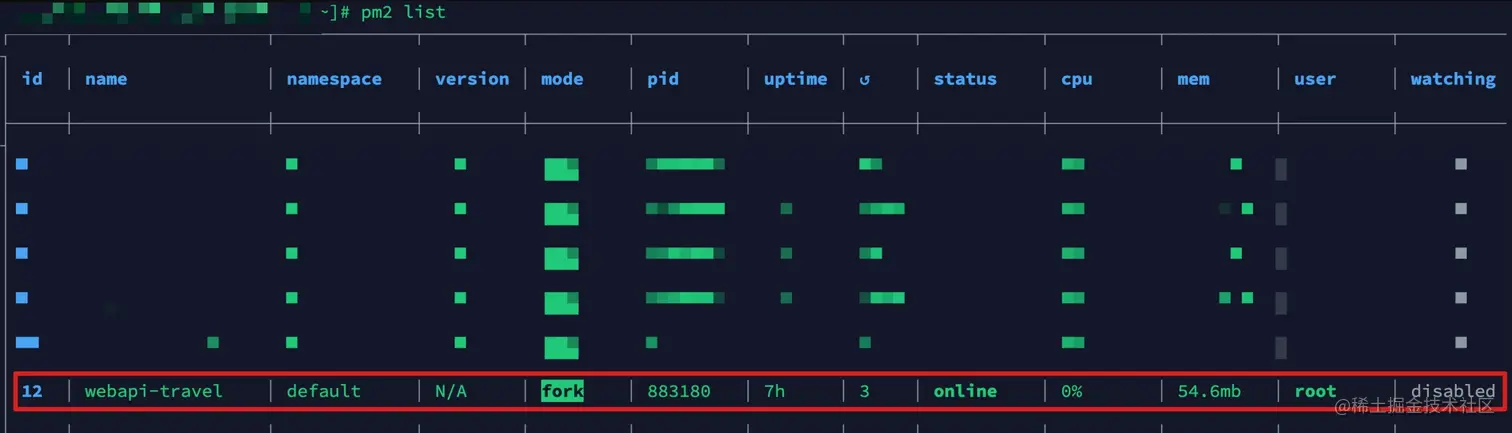Click the pid value '883180'
This screenshot has width=1512, height=433.
[x=679, y=391]
